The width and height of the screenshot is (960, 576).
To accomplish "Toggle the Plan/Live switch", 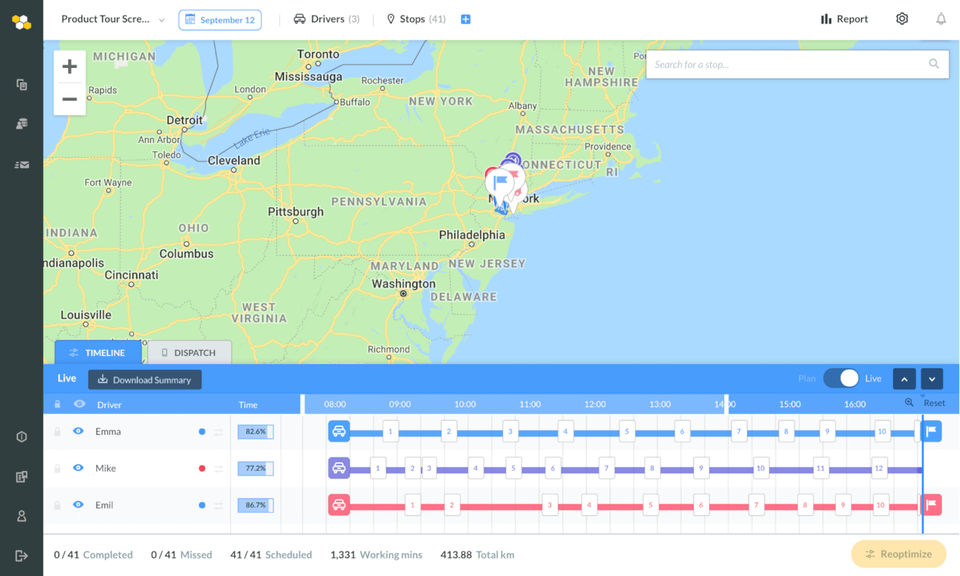I will point(841,378).
